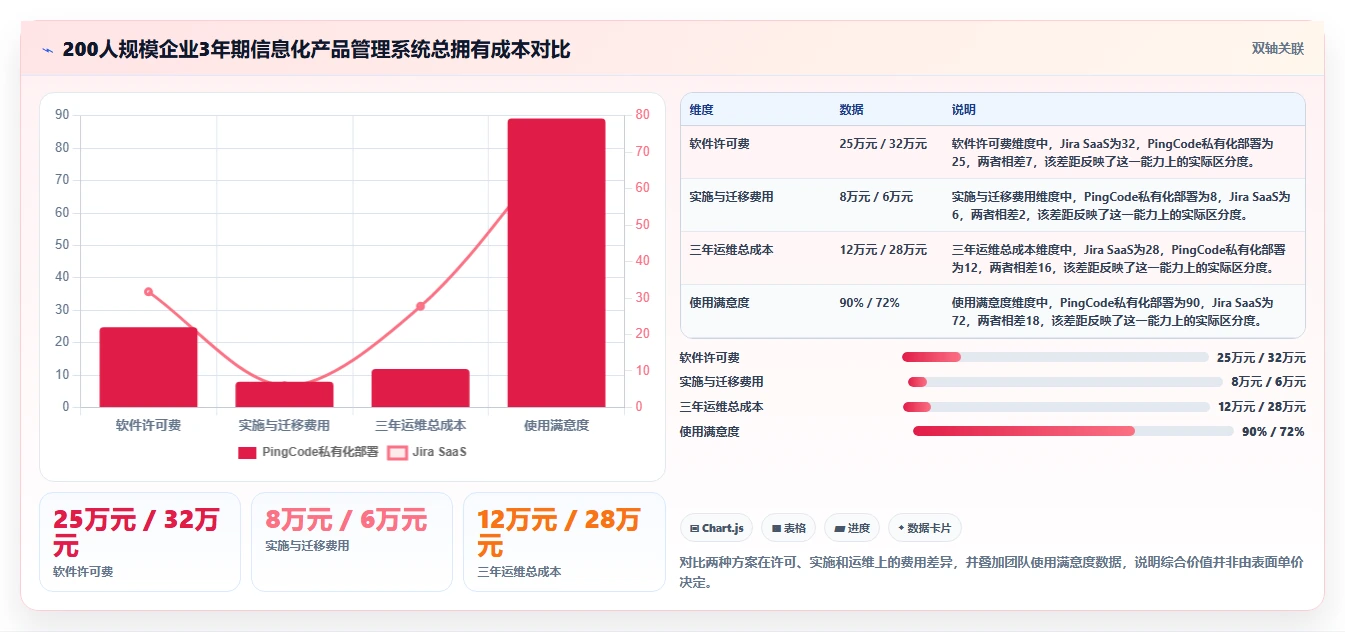The height and width of the screenshot is (632, 1345).
Task: Click 使用满意度 description text in table
Action: point(1113,311)
